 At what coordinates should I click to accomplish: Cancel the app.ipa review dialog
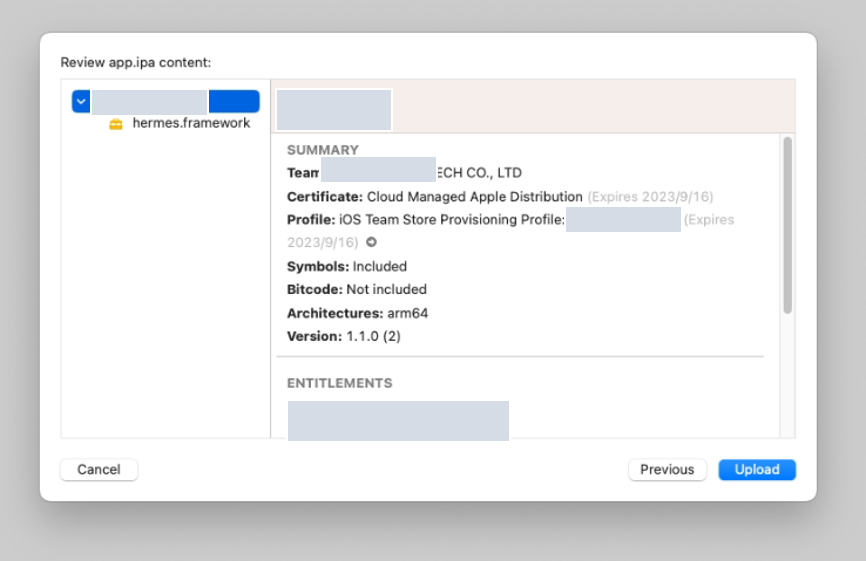[99, 470]
